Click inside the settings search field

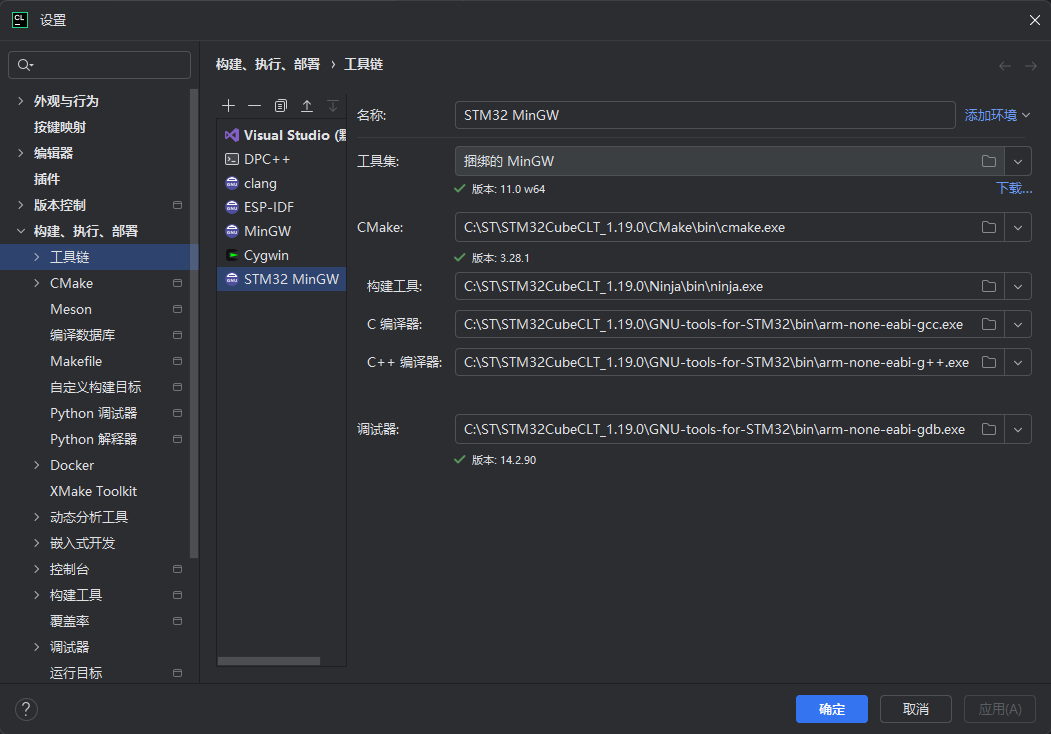(99, 64)
